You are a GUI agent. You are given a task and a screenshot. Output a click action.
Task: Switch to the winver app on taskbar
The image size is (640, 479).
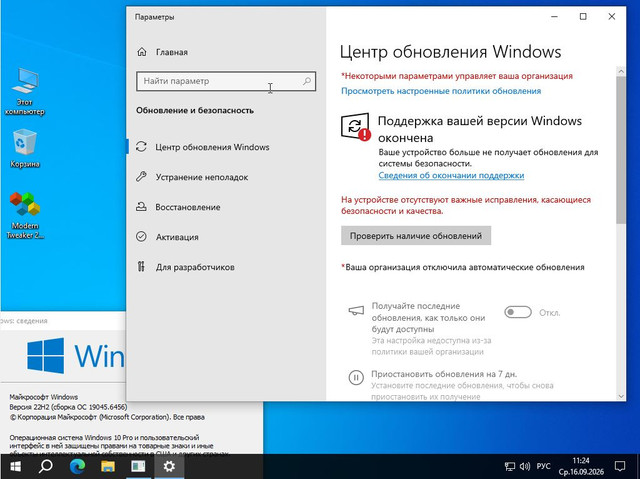[138, 466]
